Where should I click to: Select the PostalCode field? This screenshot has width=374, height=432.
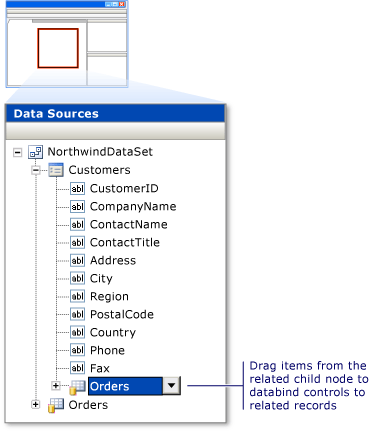click(x=122, y=315)
